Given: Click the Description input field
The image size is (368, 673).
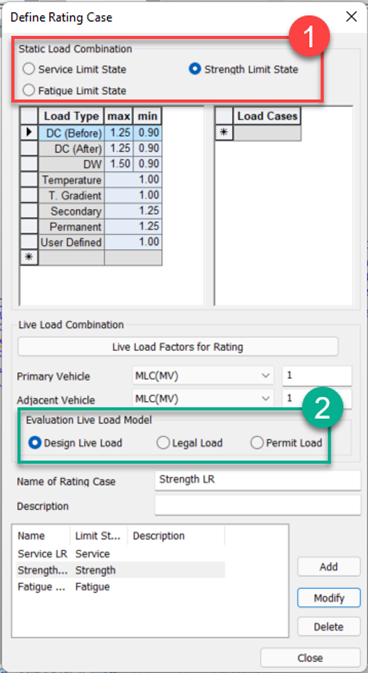Looking at the screenshot, I should pyautogui.click(x=258, y=505).
